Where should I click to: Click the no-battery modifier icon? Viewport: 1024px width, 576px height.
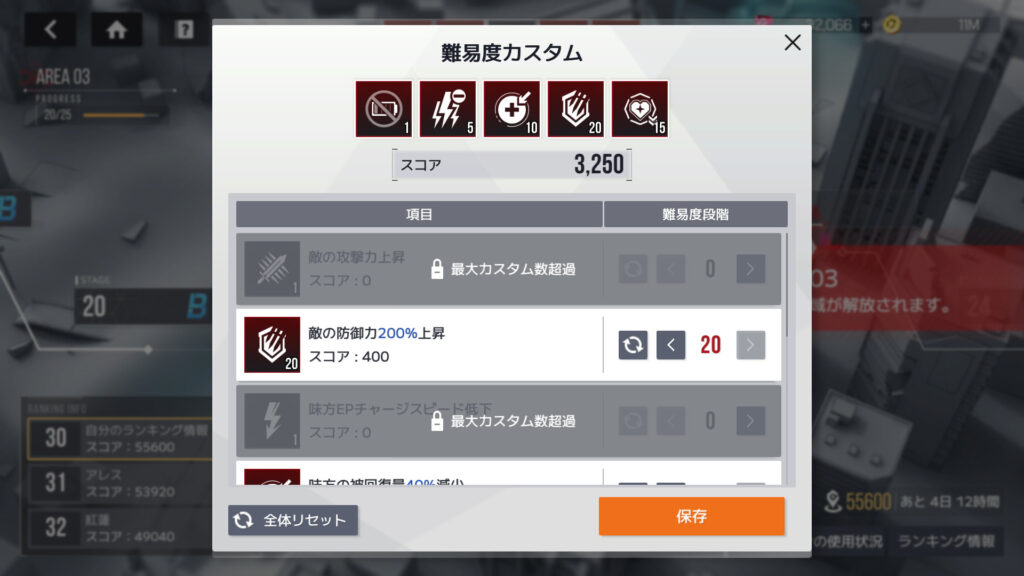(383, 109)
